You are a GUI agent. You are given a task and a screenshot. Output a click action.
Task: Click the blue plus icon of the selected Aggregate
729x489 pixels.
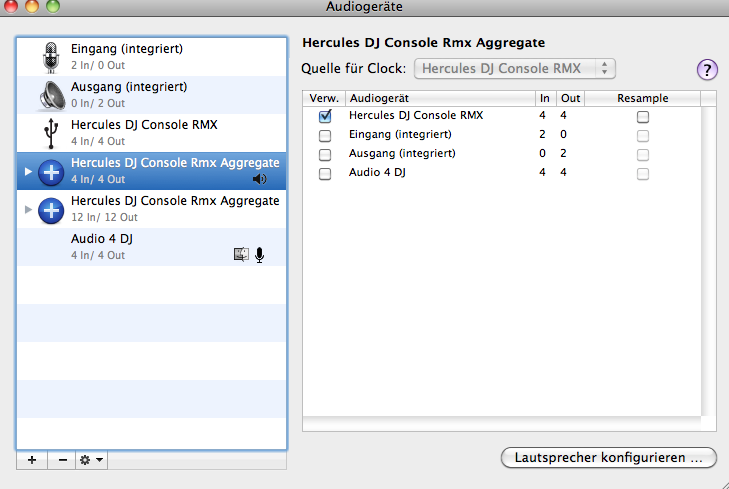51,172
